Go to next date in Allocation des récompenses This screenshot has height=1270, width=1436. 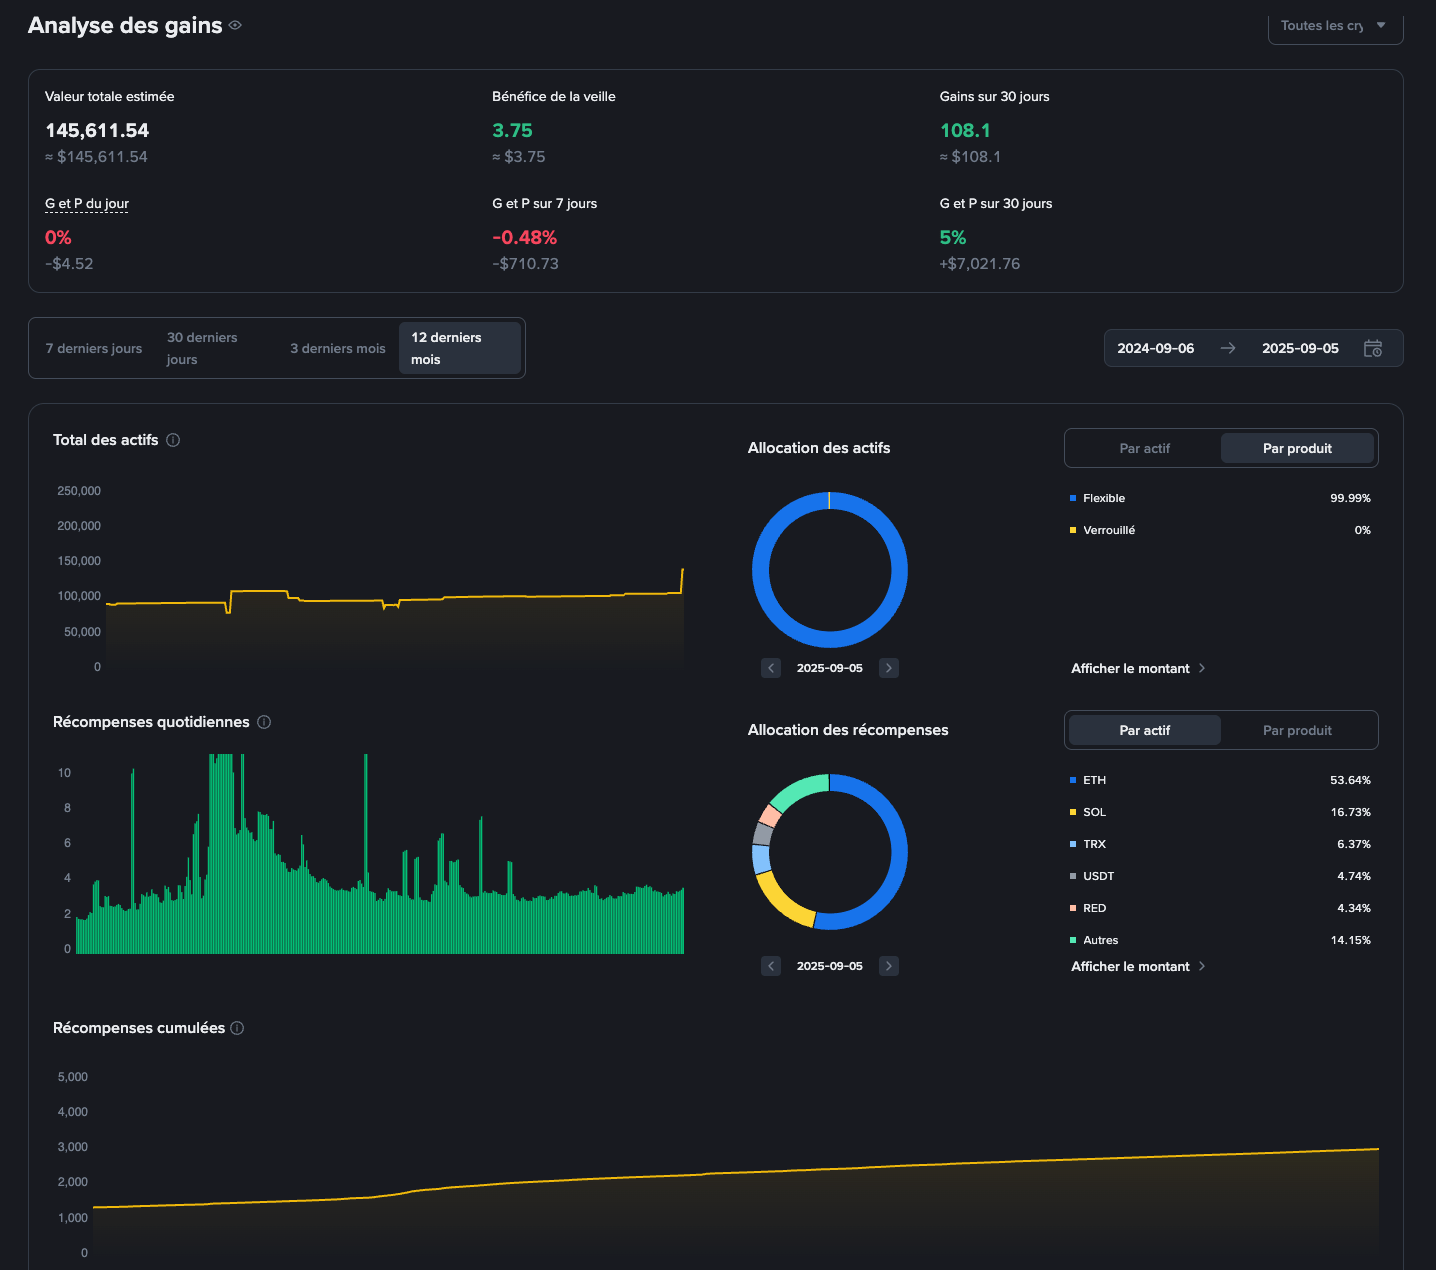pos(888,966)
